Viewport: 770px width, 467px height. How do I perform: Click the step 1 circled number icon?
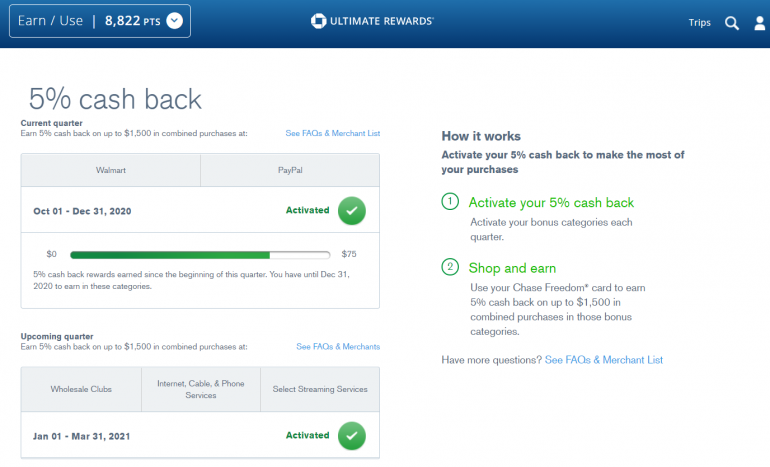coord(450,202)
